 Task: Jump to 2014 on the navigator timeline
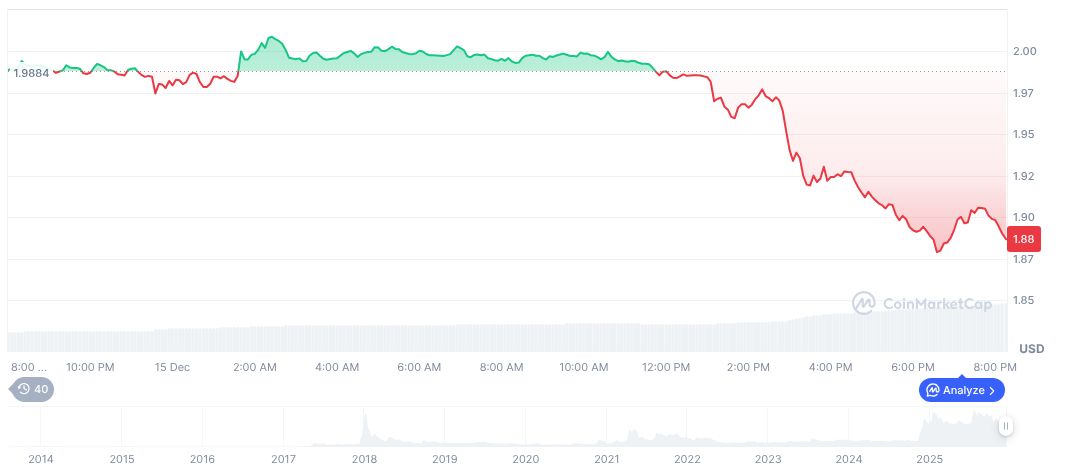point(41,459)
